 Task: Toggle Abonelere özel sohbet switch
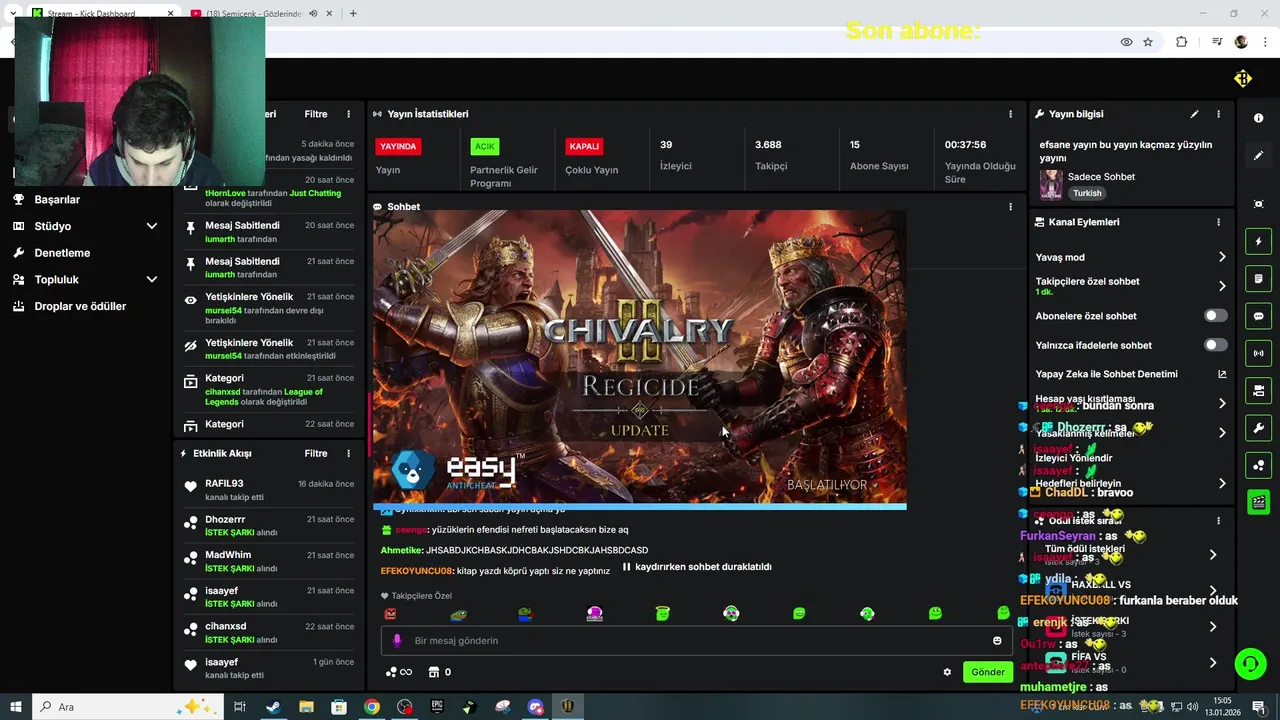click(x=1215, y=316)
